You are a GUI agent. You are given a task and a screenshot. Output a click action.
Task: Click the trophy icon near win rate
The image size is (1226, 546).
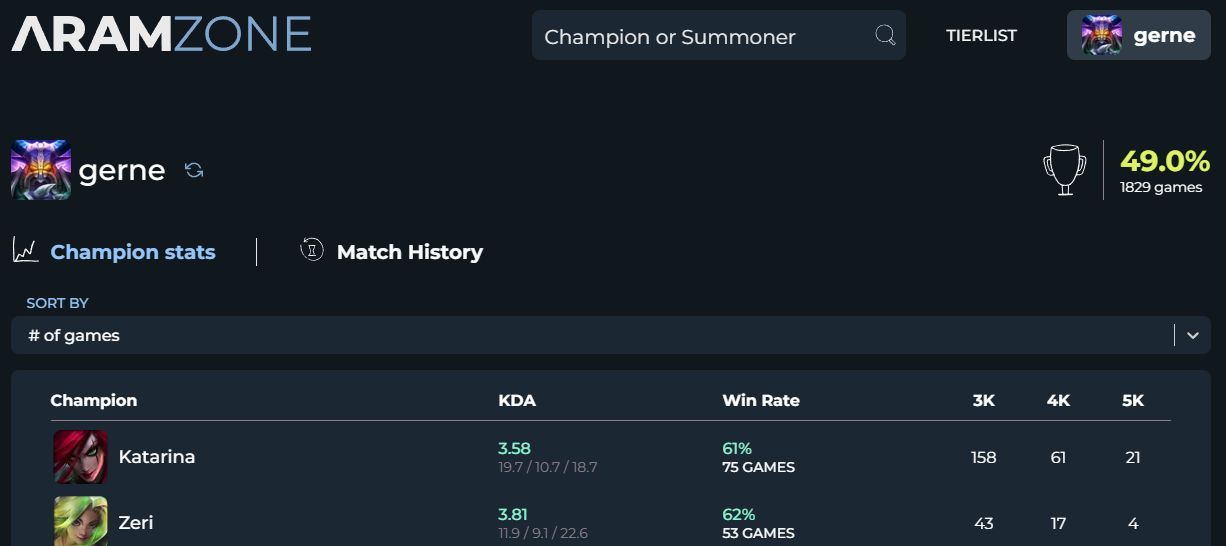click(1064, 170)
